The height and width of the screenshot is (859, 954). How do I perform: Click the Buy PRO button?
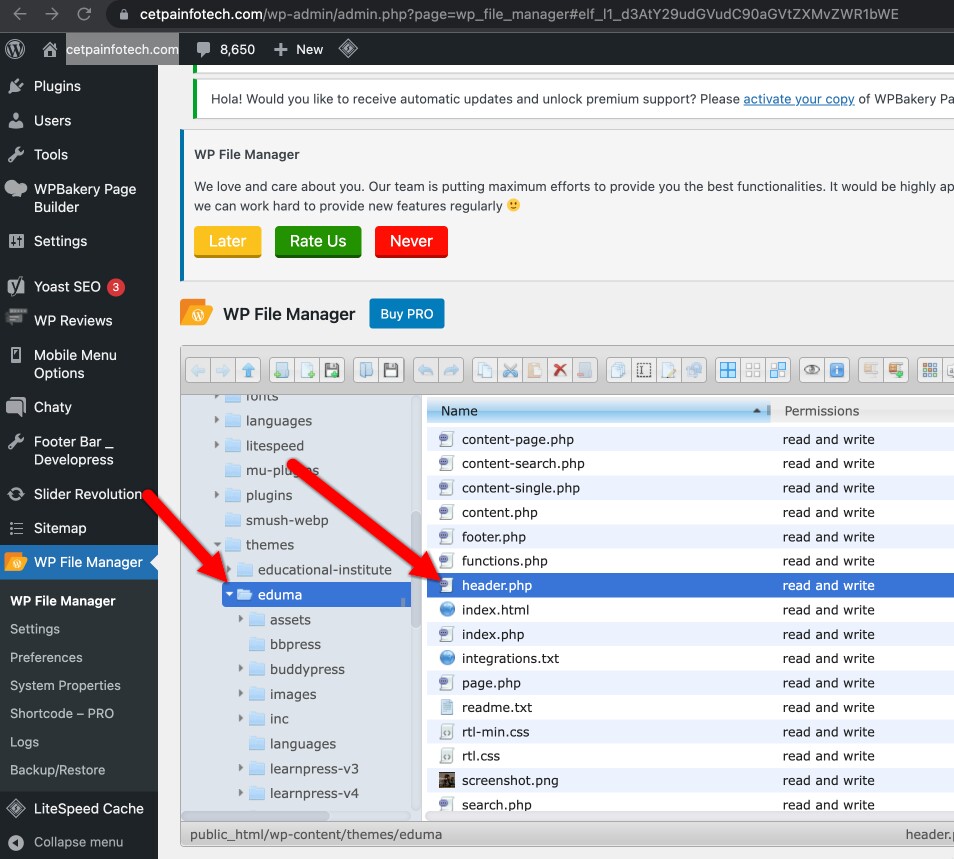406,313
